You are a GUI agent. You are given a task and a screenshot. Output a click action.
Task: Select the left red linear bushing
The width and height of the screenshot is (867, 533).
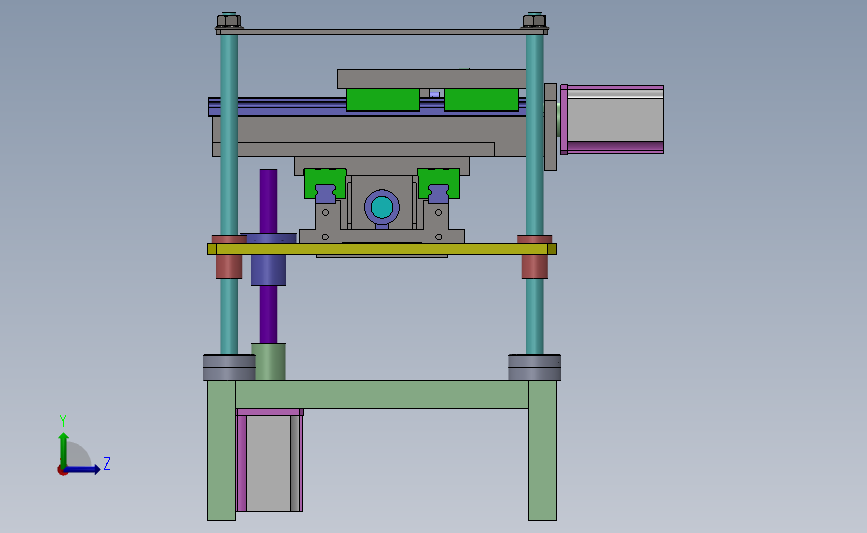click(x=229, y=266)
